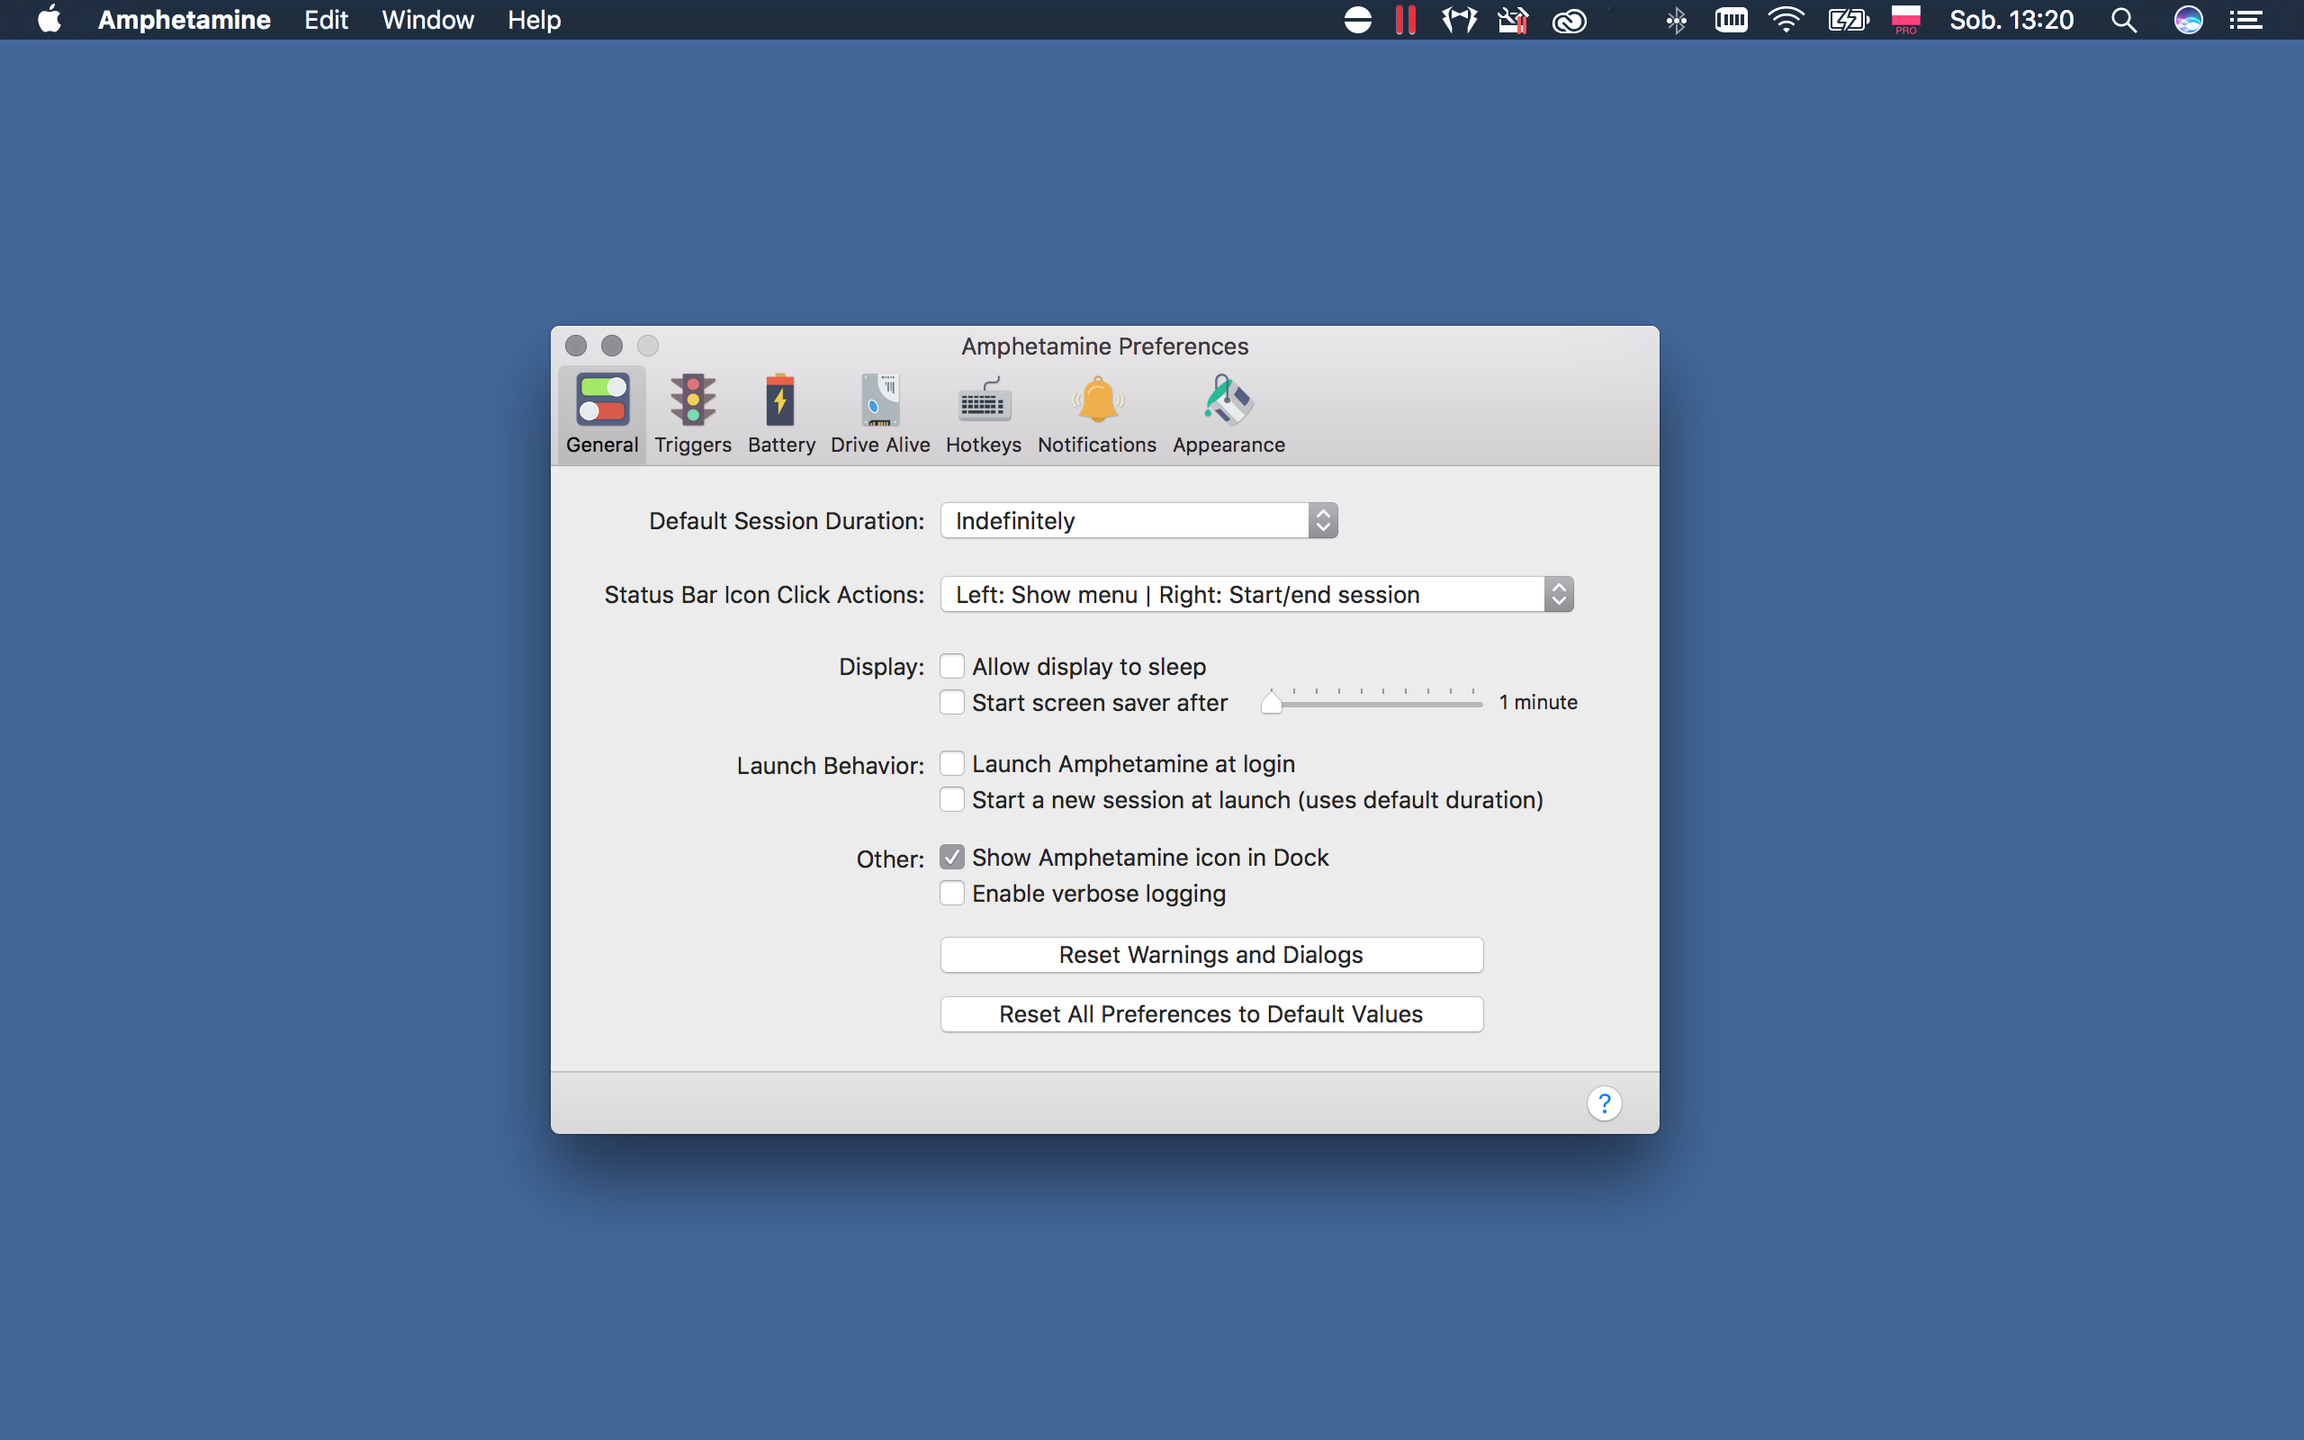Switch to the Triggers tab
This screenshot has width=2304, height=1440.
click(693, 414)
